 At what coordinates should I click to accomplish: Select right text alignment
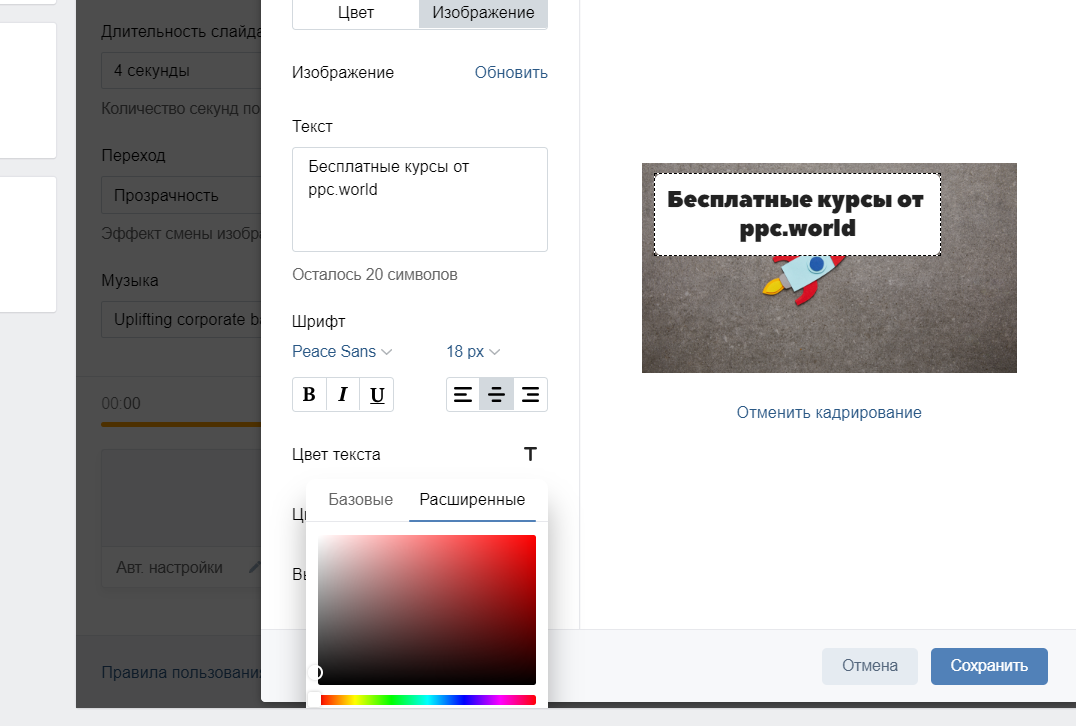pos(530,394)
